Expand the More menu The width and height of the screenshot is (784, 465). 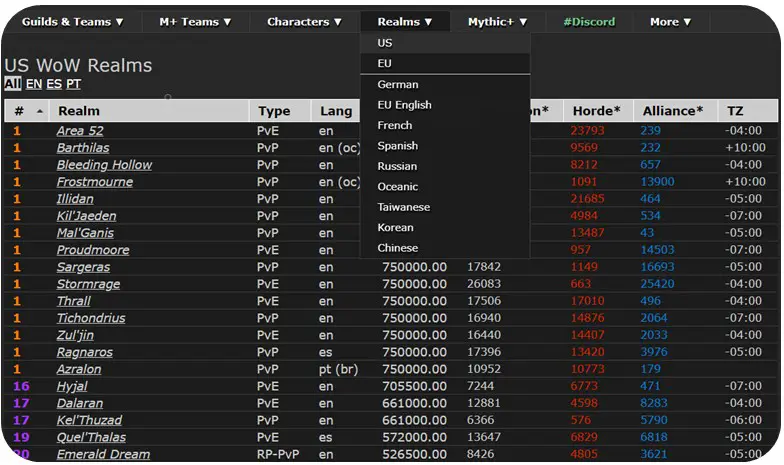tap(670, 22)
